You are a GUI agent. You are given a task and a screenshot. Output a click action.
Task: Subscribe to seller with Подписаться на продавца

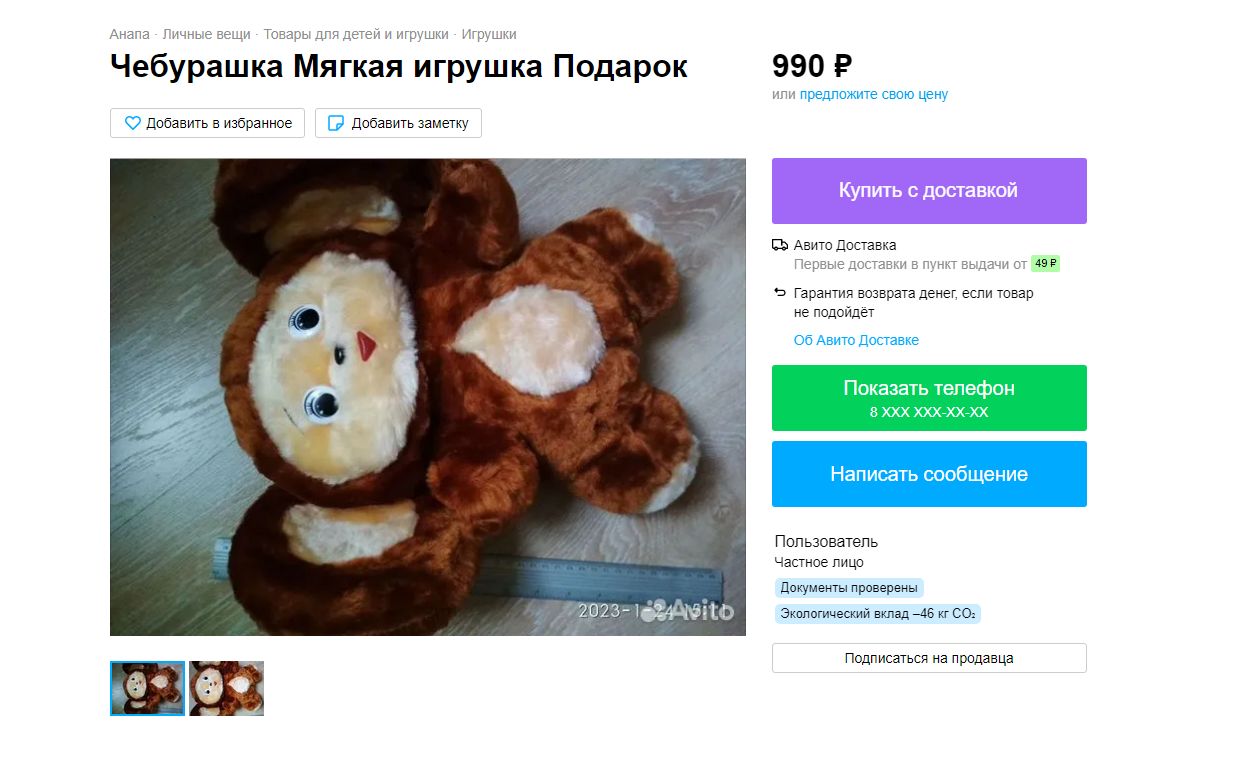click(929, 658)
